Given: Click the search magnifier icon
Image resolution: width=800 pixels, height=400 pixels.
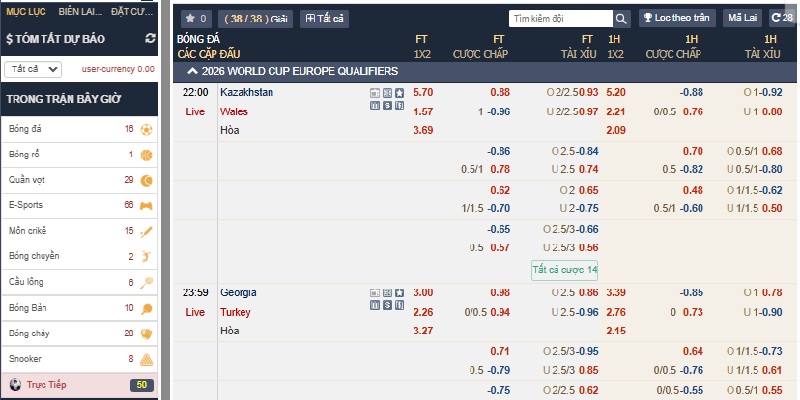Looking at the screenshot, I should 621,18.
